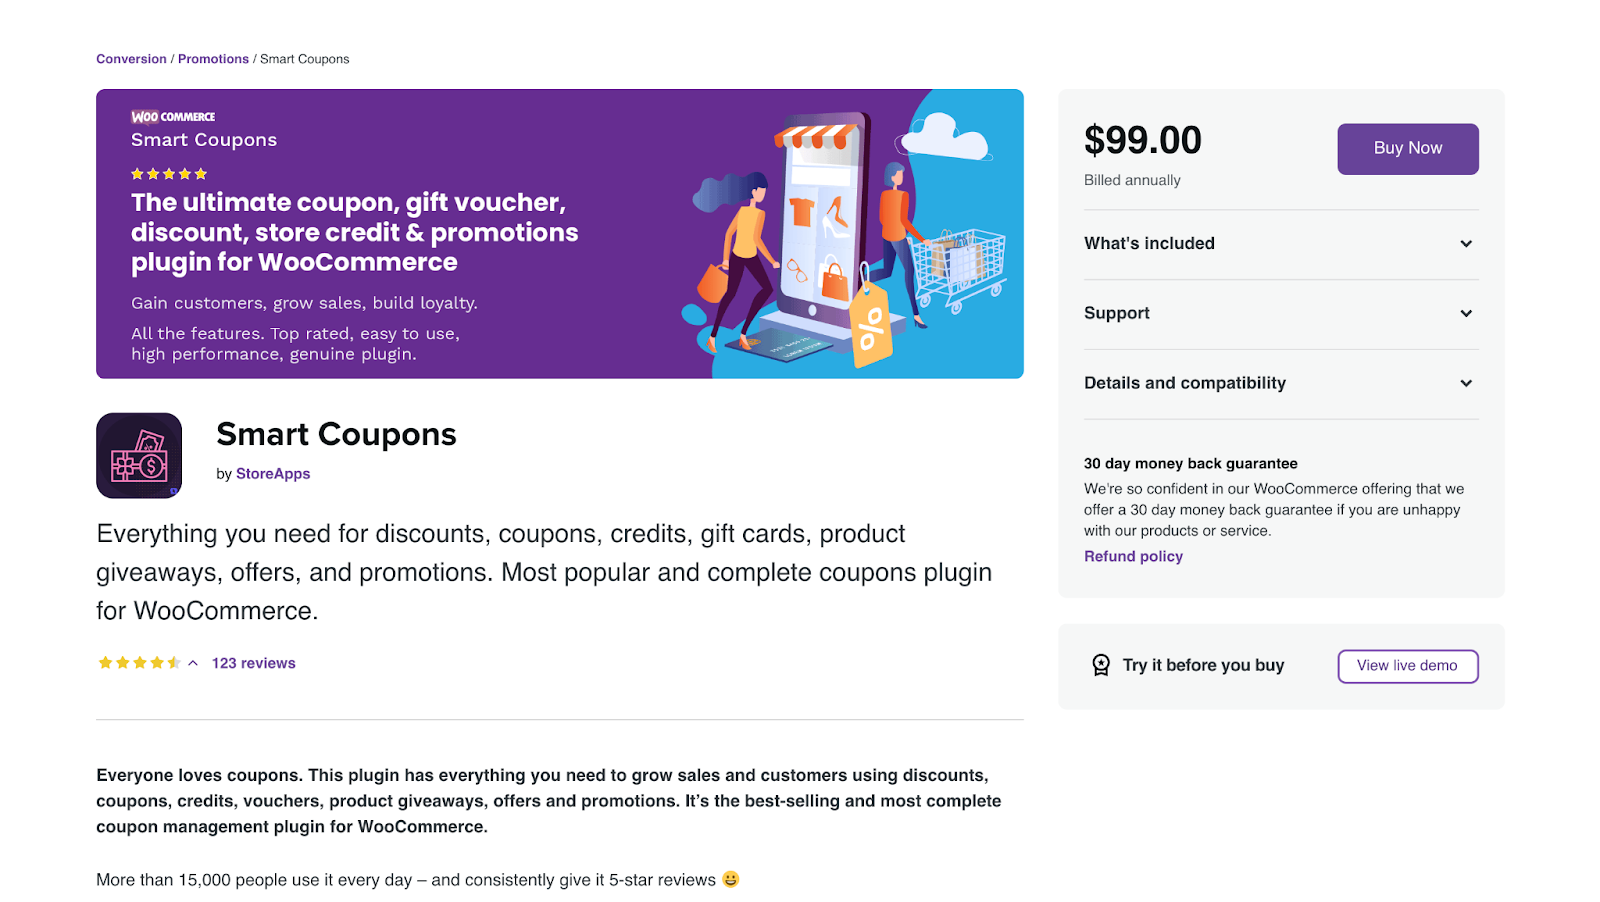
Task: Click the percent tag illustration in banner
Action: pyautogui.click(x=870, y=327)
